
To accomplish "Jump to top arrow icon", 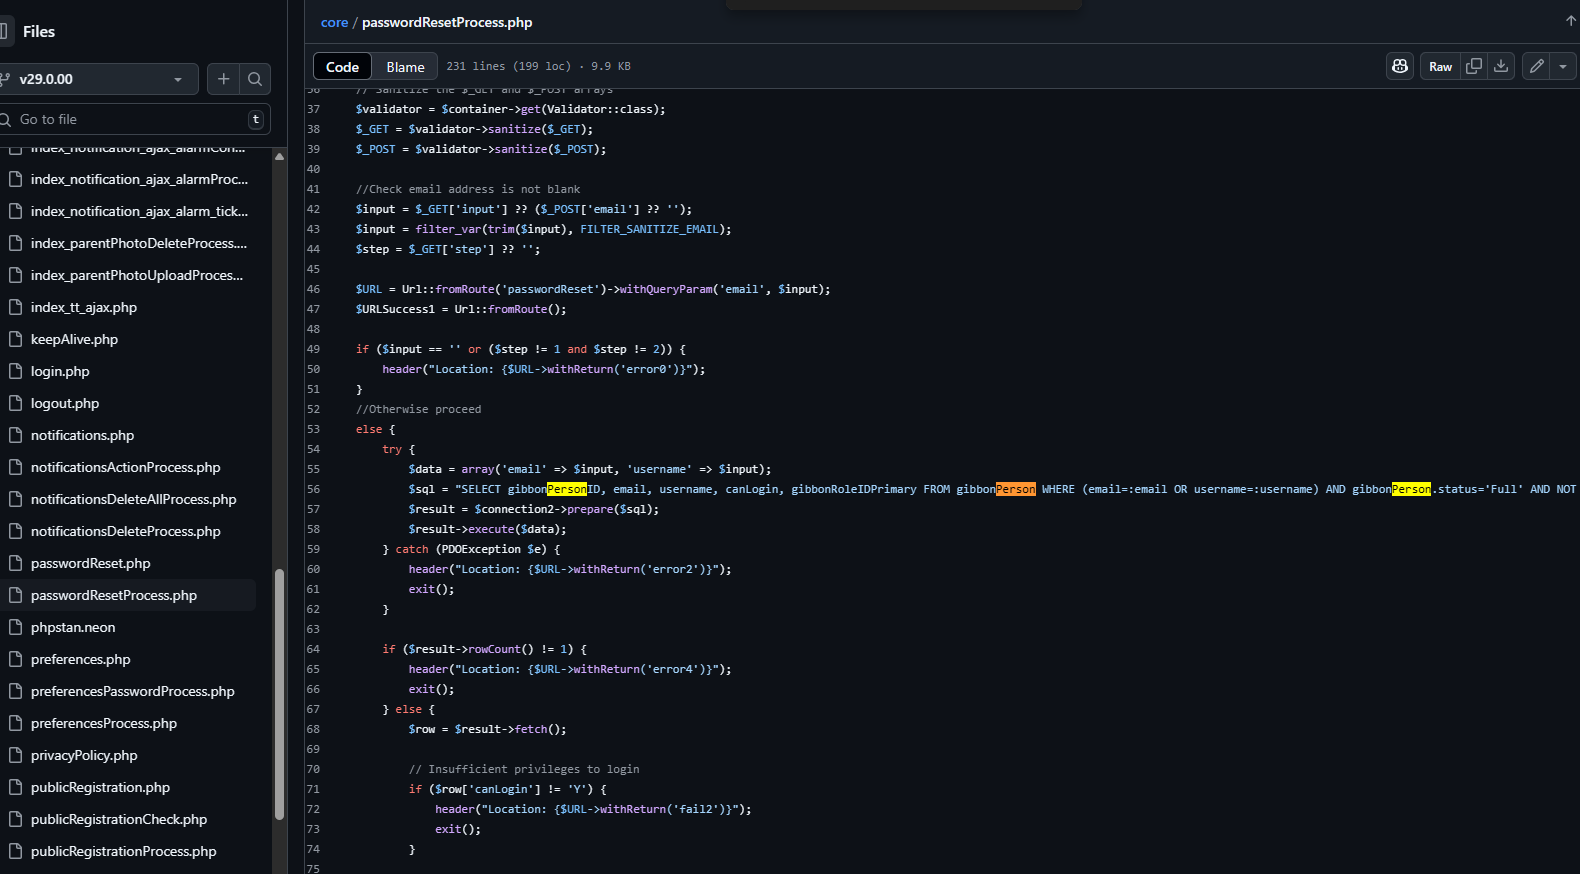I will tap(1570, 20).
